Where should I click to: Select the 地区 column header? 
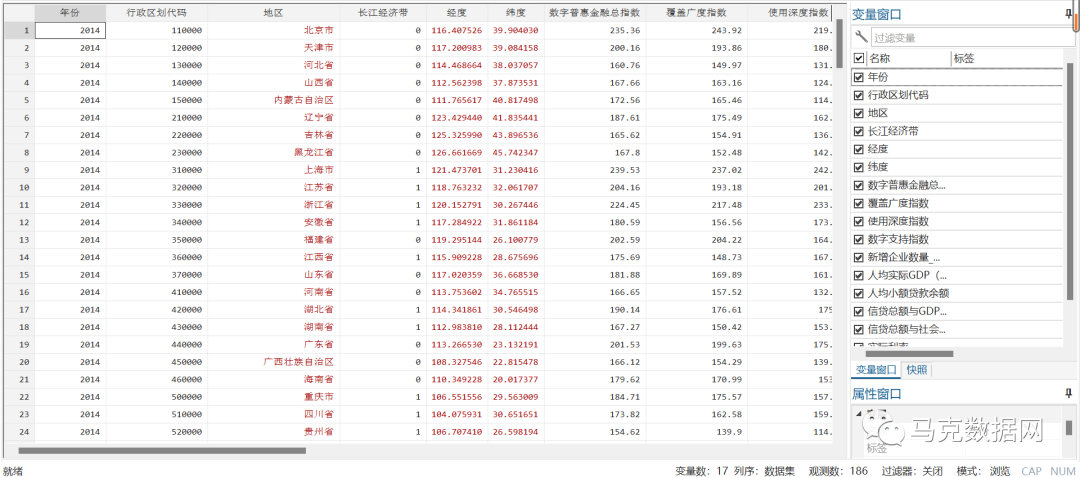pyautogui.click(x=273, y=12)
